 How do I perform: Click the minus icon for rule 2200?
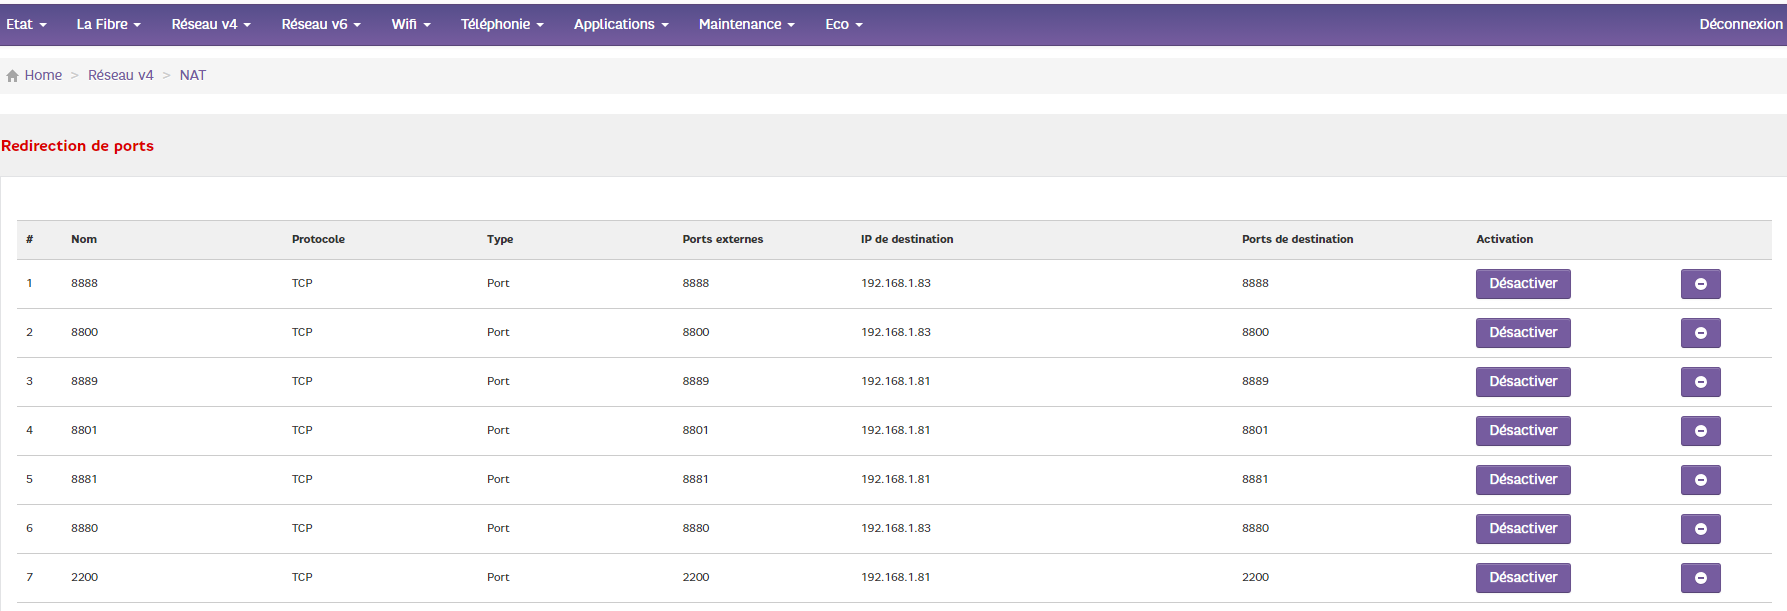click(1700, 578)
